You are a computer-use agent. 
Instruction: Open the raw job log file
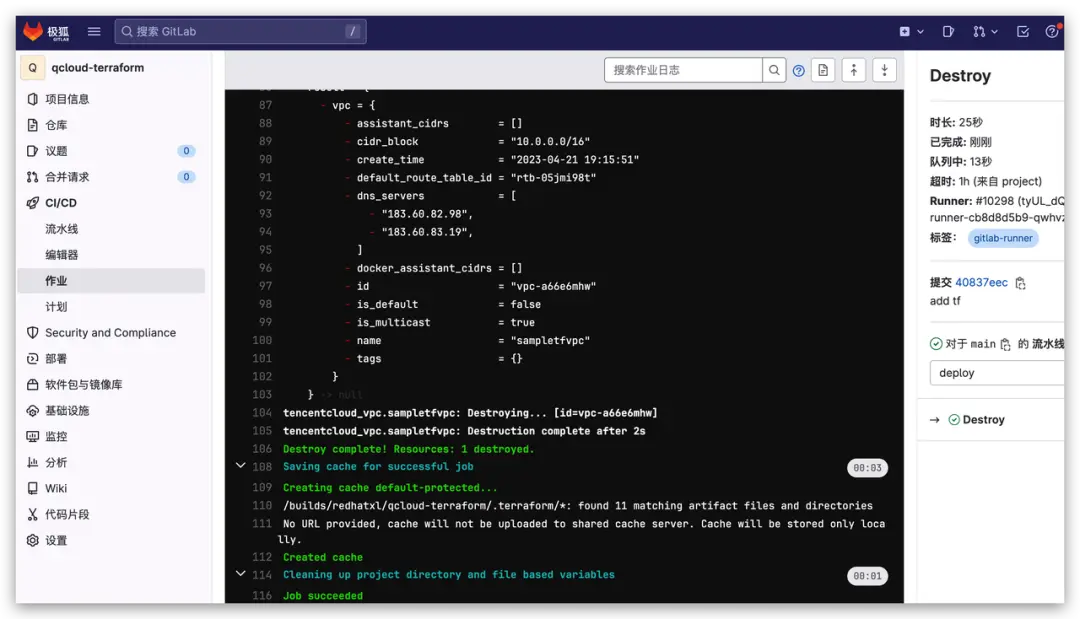(x=823, y=70)
